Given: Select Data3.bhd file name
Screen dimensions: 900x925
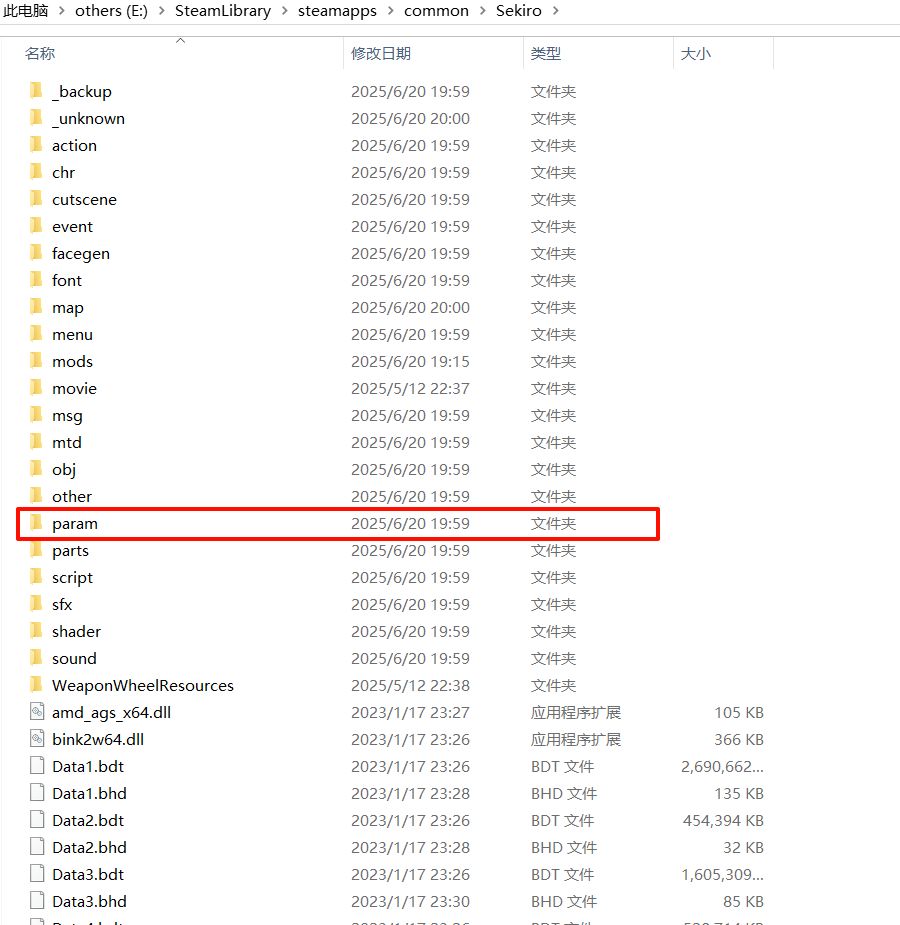Looking at the screenshot, I should point(89,901).
